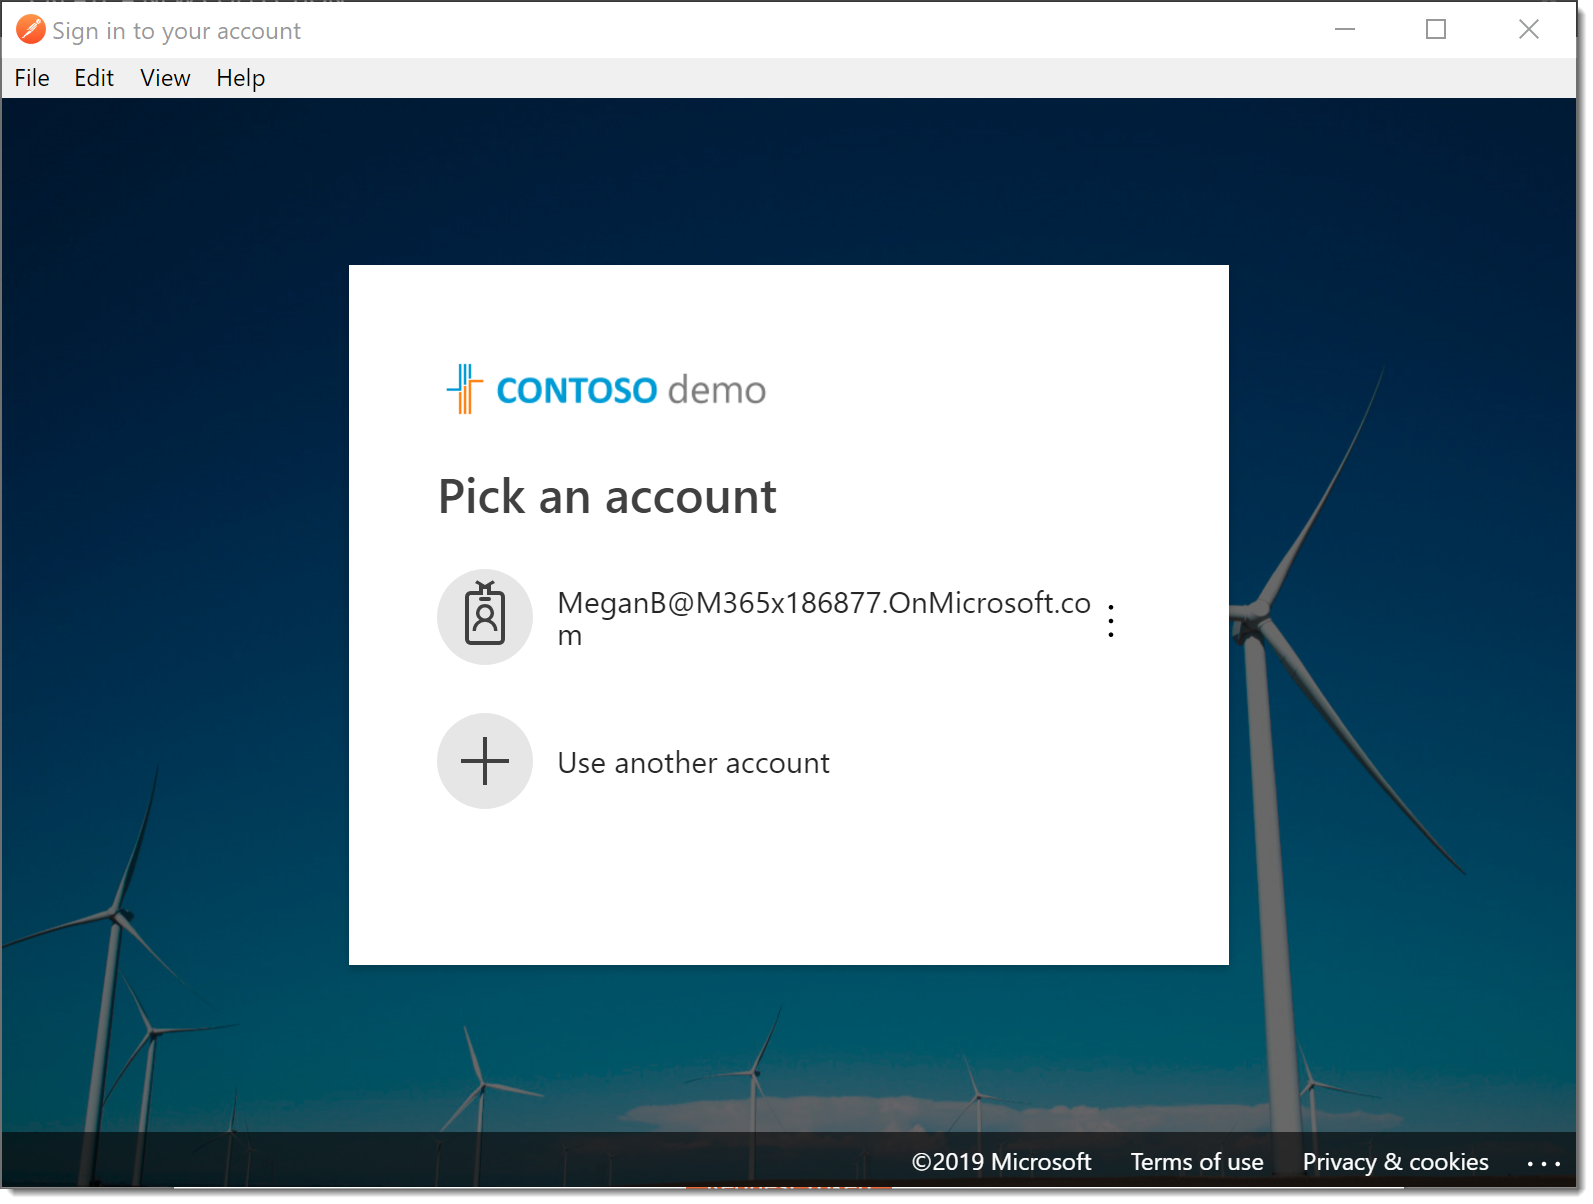Select the MeganB account badge icon
Screen dimensions: 1593x1204
tap(485, 617)
